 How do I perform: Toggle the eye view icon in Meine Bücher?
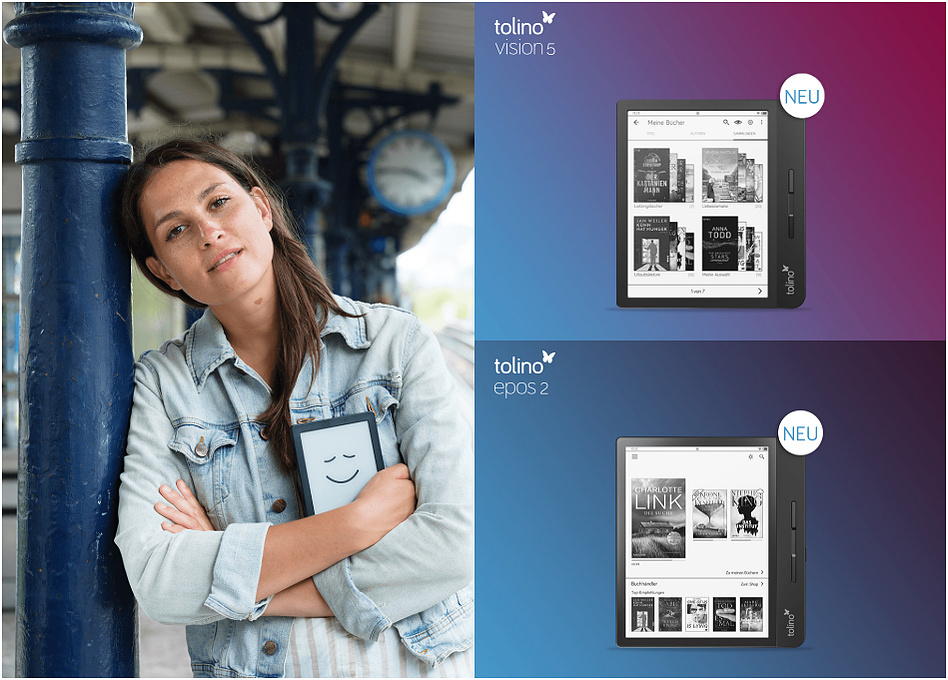click(x=738, y=122)
